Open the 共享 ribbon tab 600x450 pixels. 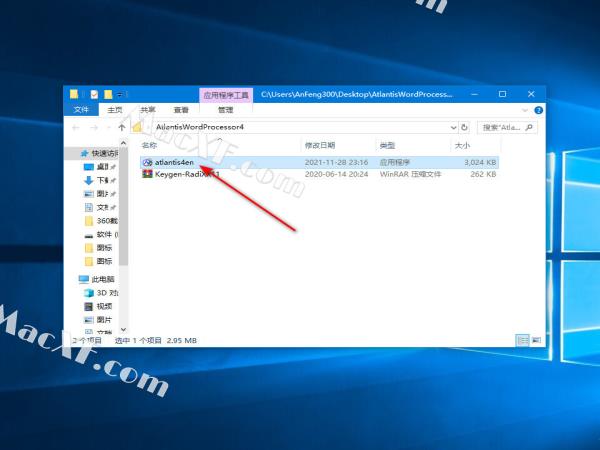coord(148,110)
